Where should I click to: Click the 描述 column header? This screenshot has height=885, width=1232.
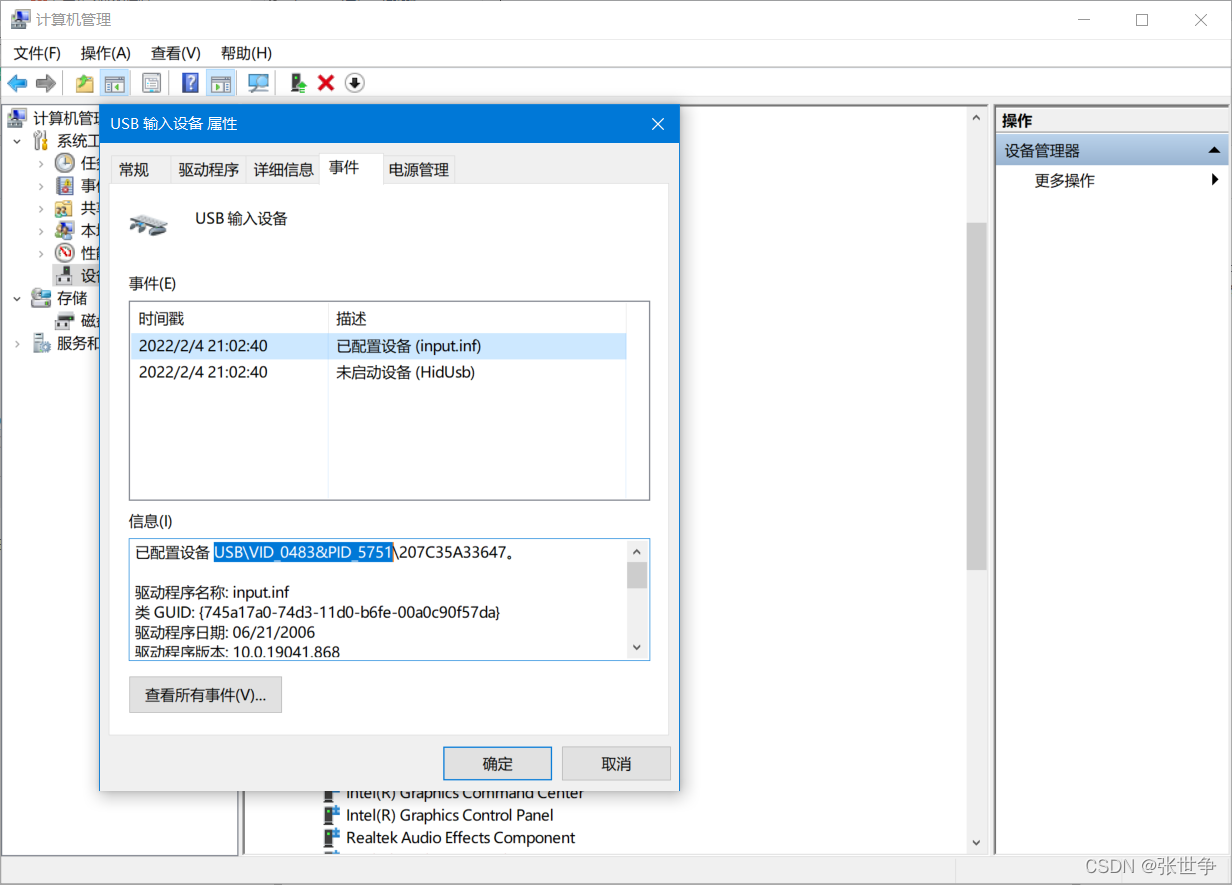click(477, 319)
